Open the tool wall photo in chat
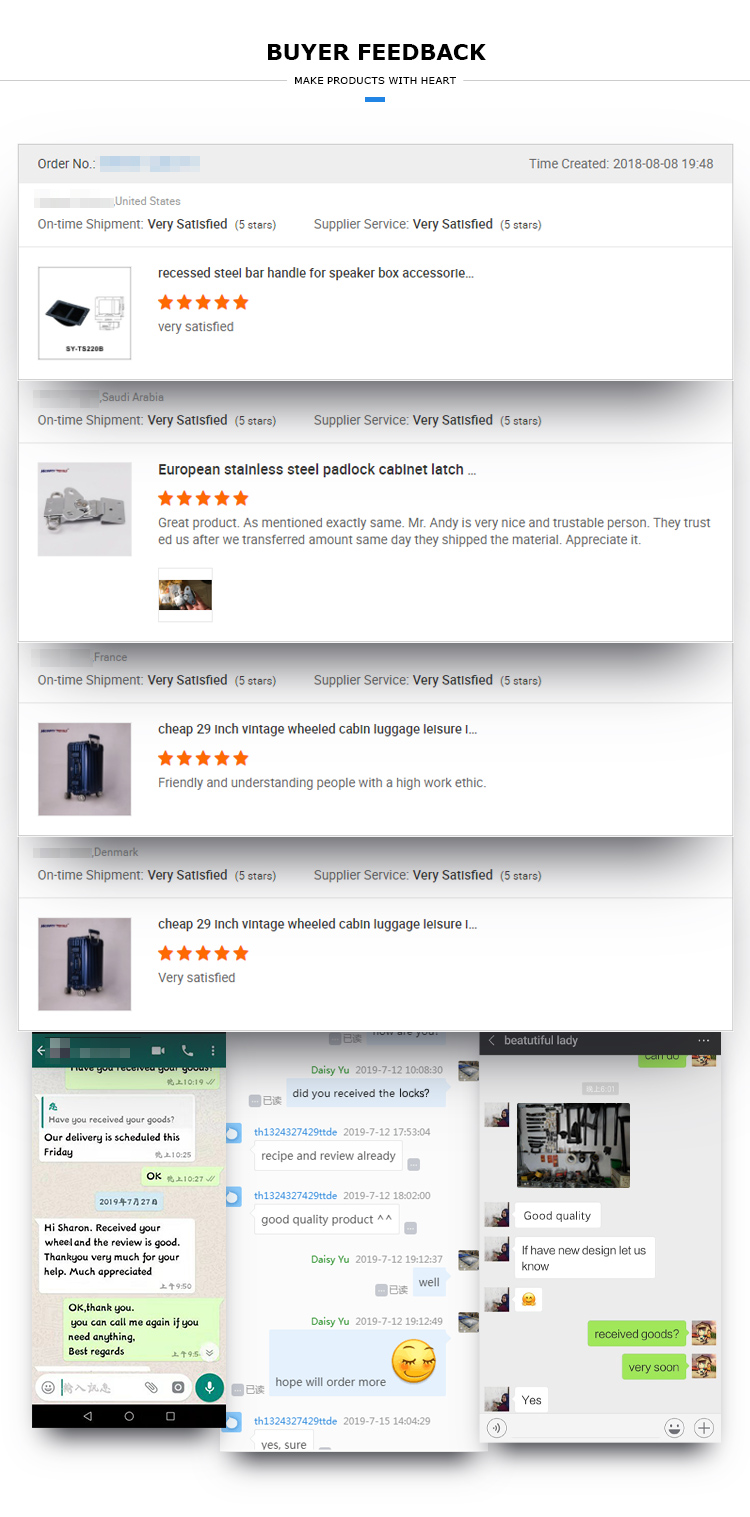Screen dimensions: 750x1517 (x=573, y=1145)
